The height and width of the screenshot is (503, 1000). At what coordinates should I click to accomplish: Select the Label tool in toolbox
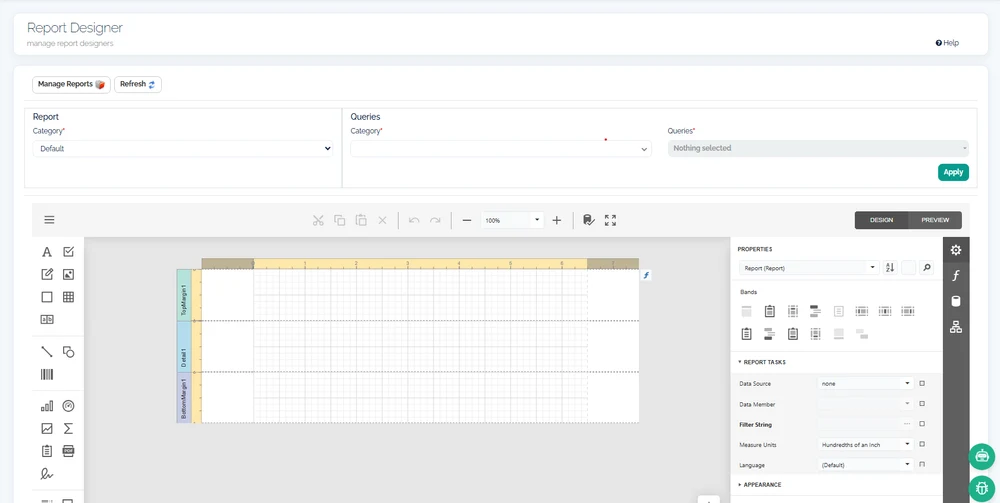(47, 252)
